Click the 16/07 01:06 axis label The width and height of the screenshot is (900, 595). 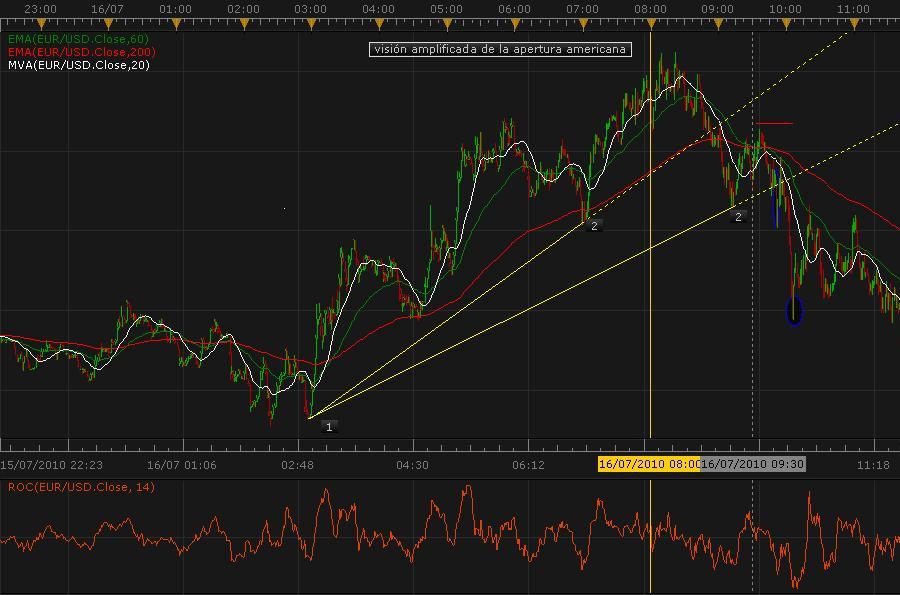182,465
